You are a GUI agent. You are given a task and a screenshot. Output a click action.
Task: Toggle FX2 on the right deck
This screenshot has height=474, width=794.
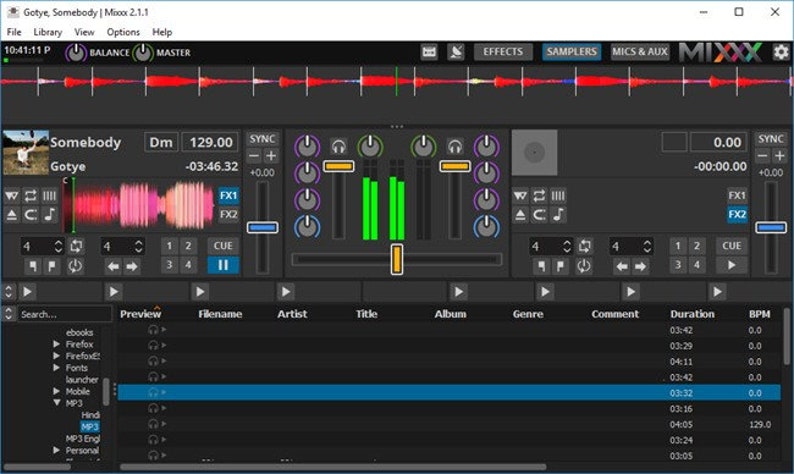pos(737,215)
